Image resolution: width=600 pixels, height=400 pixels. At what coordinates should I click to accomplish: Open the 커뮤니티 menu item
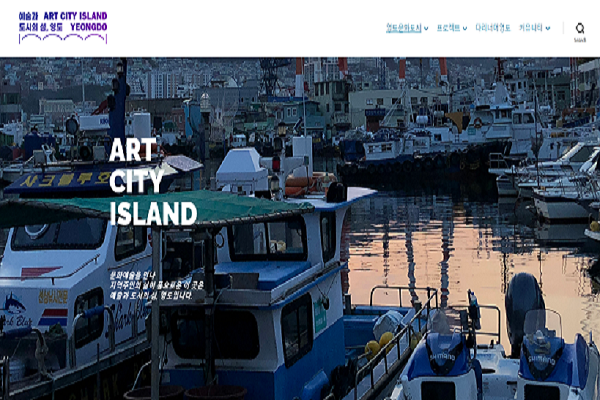pos(531,28)
